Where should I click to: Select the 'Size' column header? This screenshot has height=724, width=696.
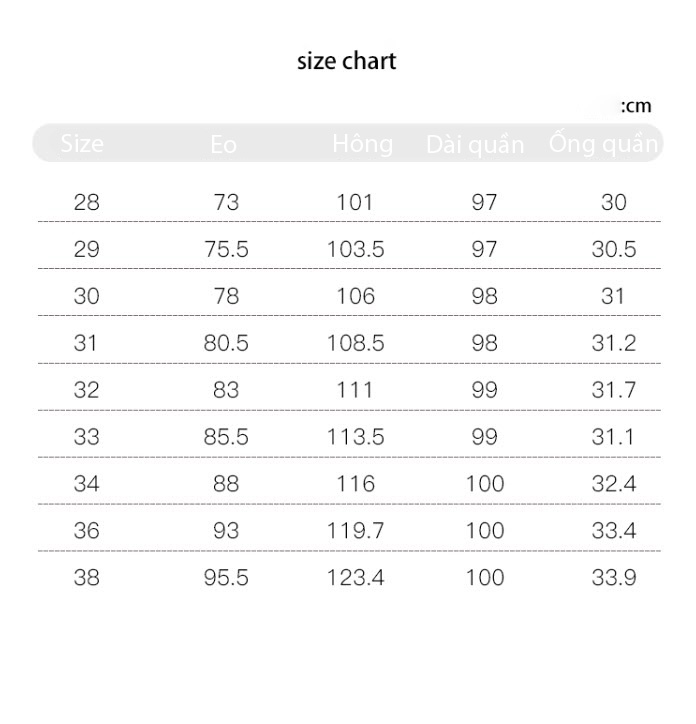82,143
